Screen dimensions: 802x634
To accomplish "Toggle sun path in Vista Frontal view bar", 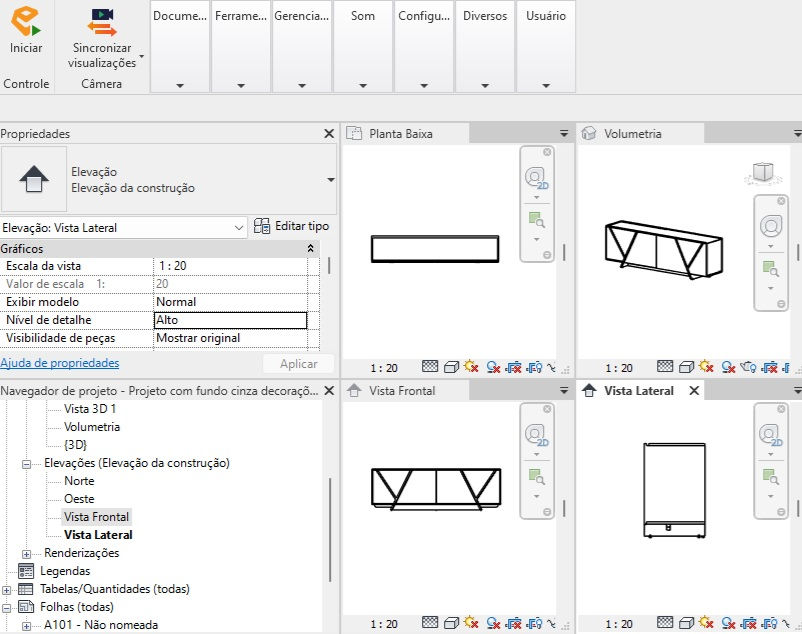I will pyautogui.click(x=471, y=623).
